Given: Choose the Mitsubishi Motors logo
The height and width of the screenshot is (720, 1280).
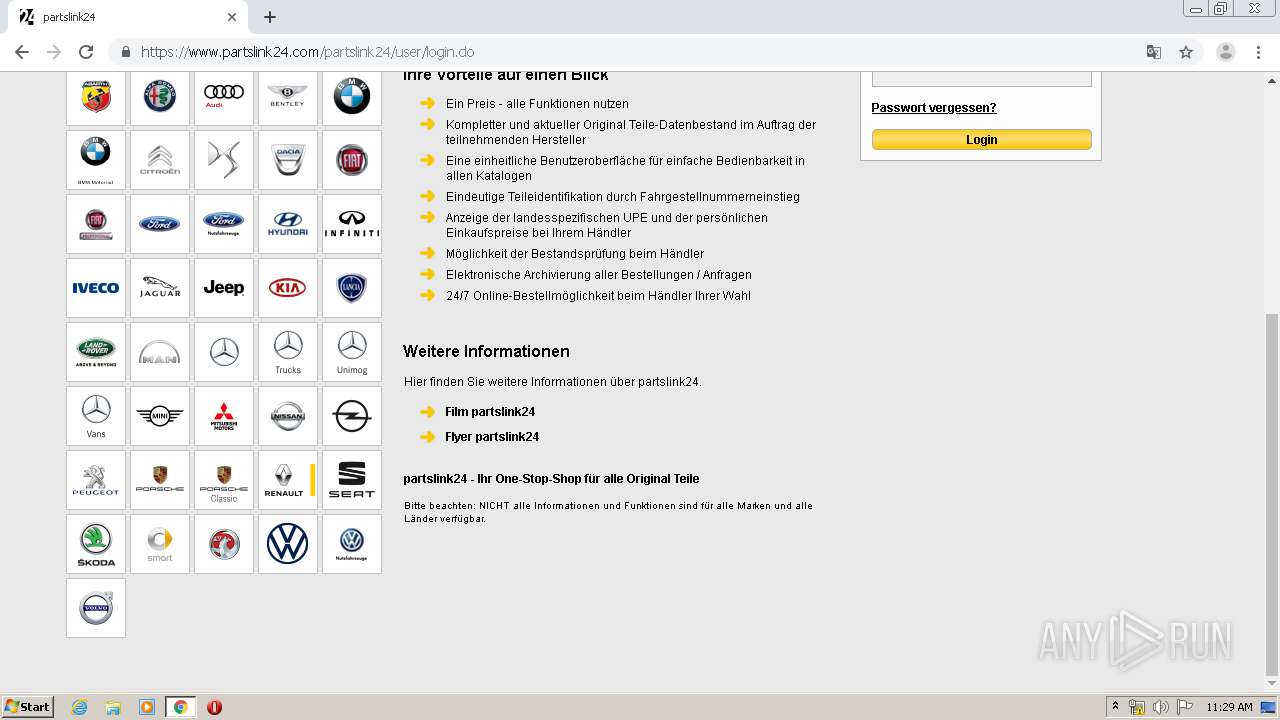Looking at the screenshot, I should [224, 416].
